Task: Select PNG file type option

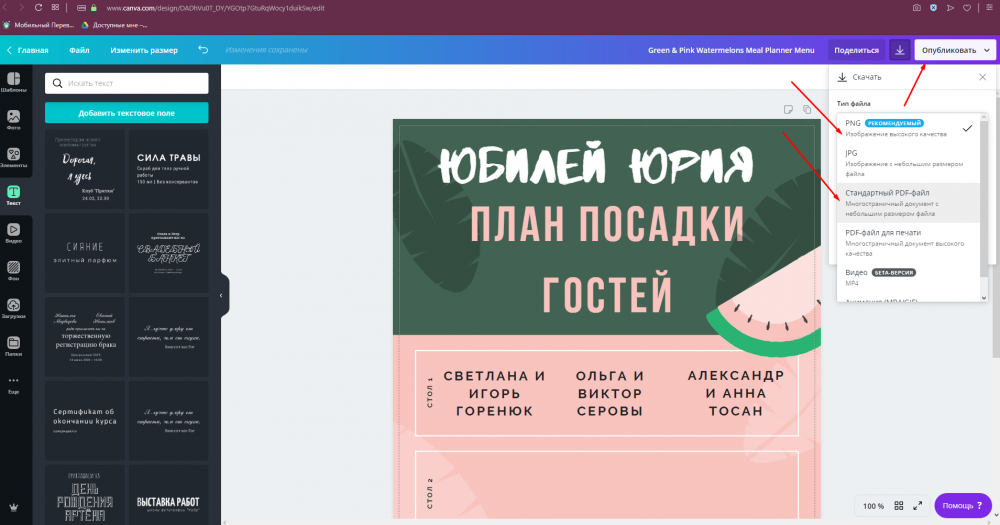Action: coord(908,128)
